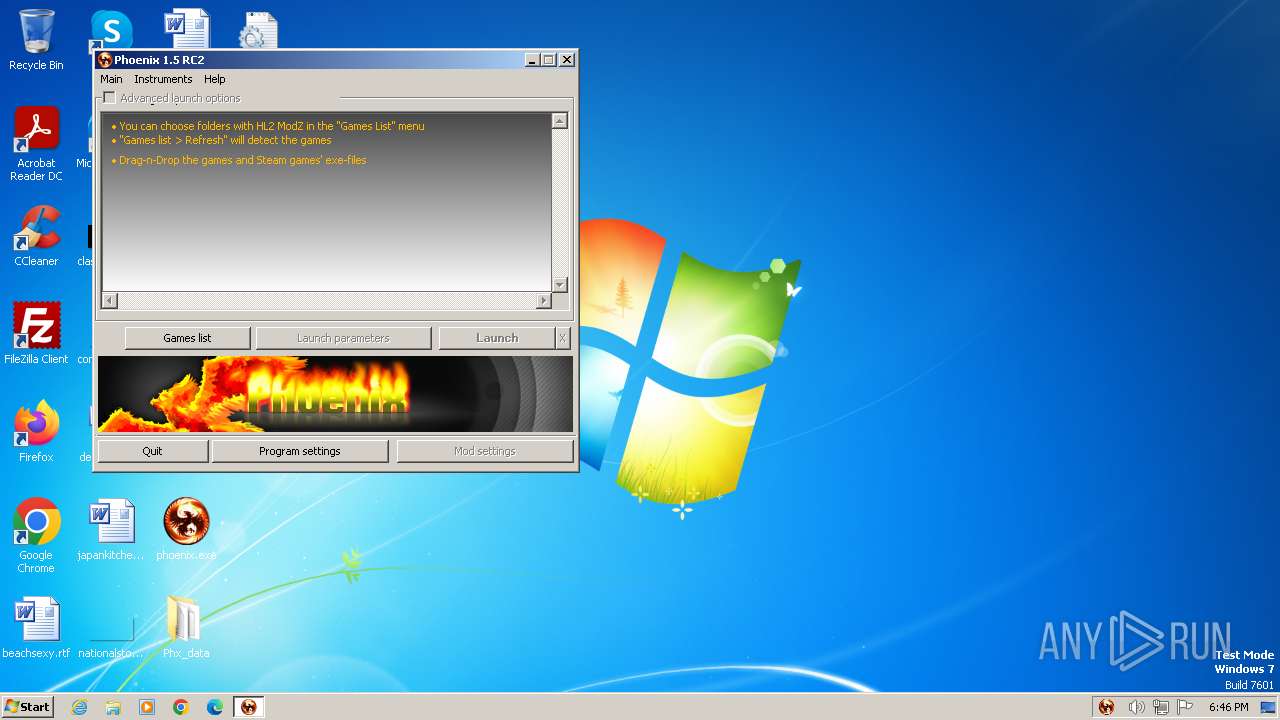Open Chrome from the taskbar
This screenshot has height=720, width=1280.
pos(181,707)
